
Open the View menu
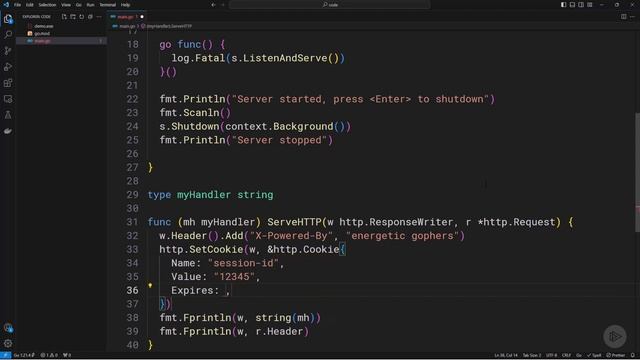tap(66, 5)
